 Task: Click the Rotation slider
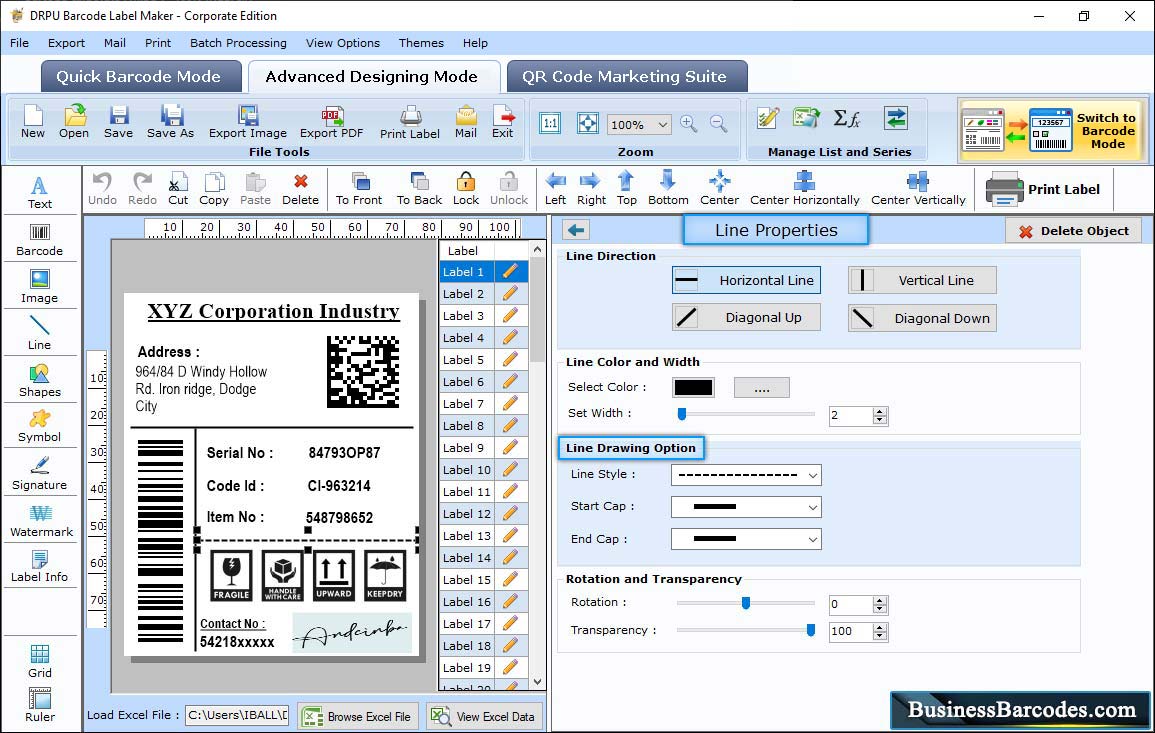pos(745,603)
